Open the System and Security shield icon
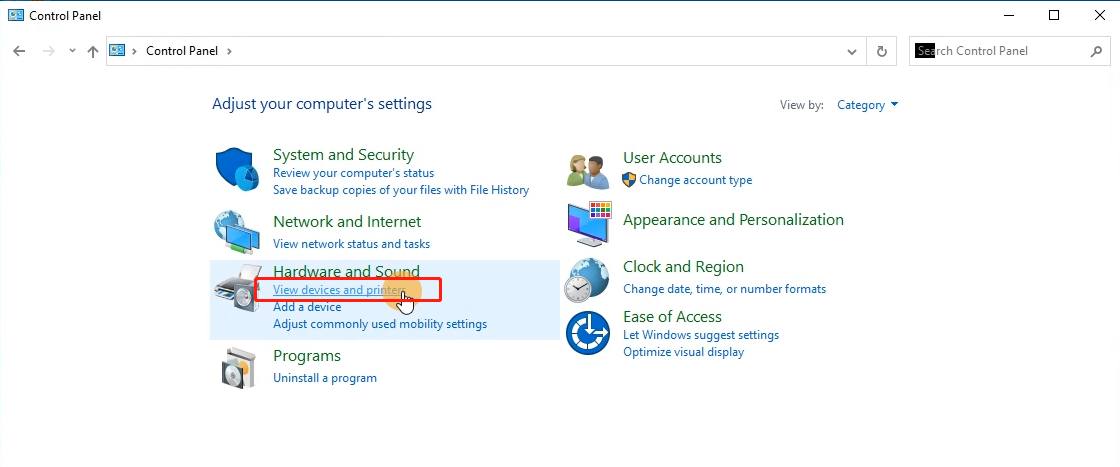This screenshot has height=467, width=1120. coord(236,170)
